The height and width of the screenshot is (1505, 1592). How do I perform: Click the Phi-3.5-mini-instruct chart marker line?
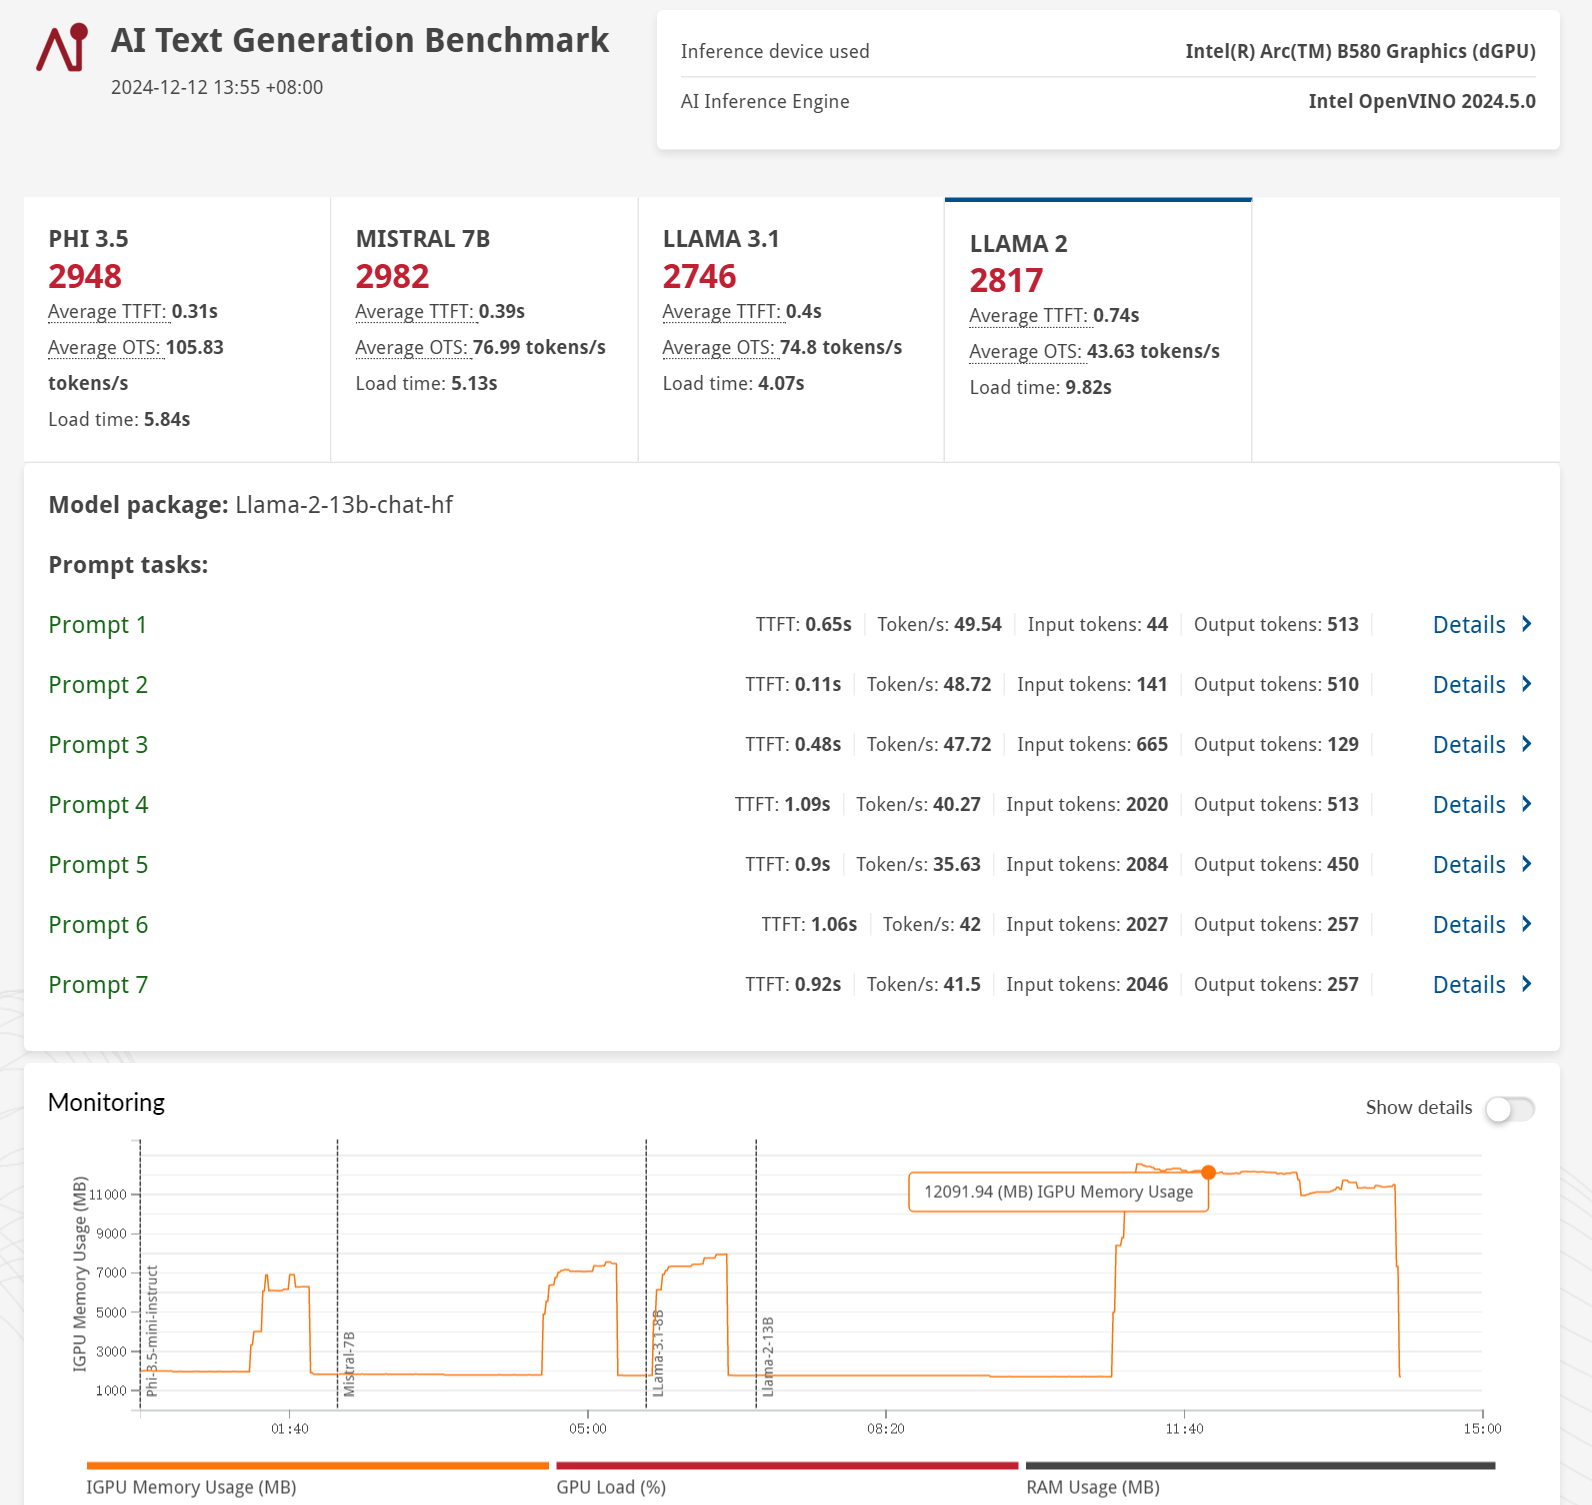point(140,1275)
